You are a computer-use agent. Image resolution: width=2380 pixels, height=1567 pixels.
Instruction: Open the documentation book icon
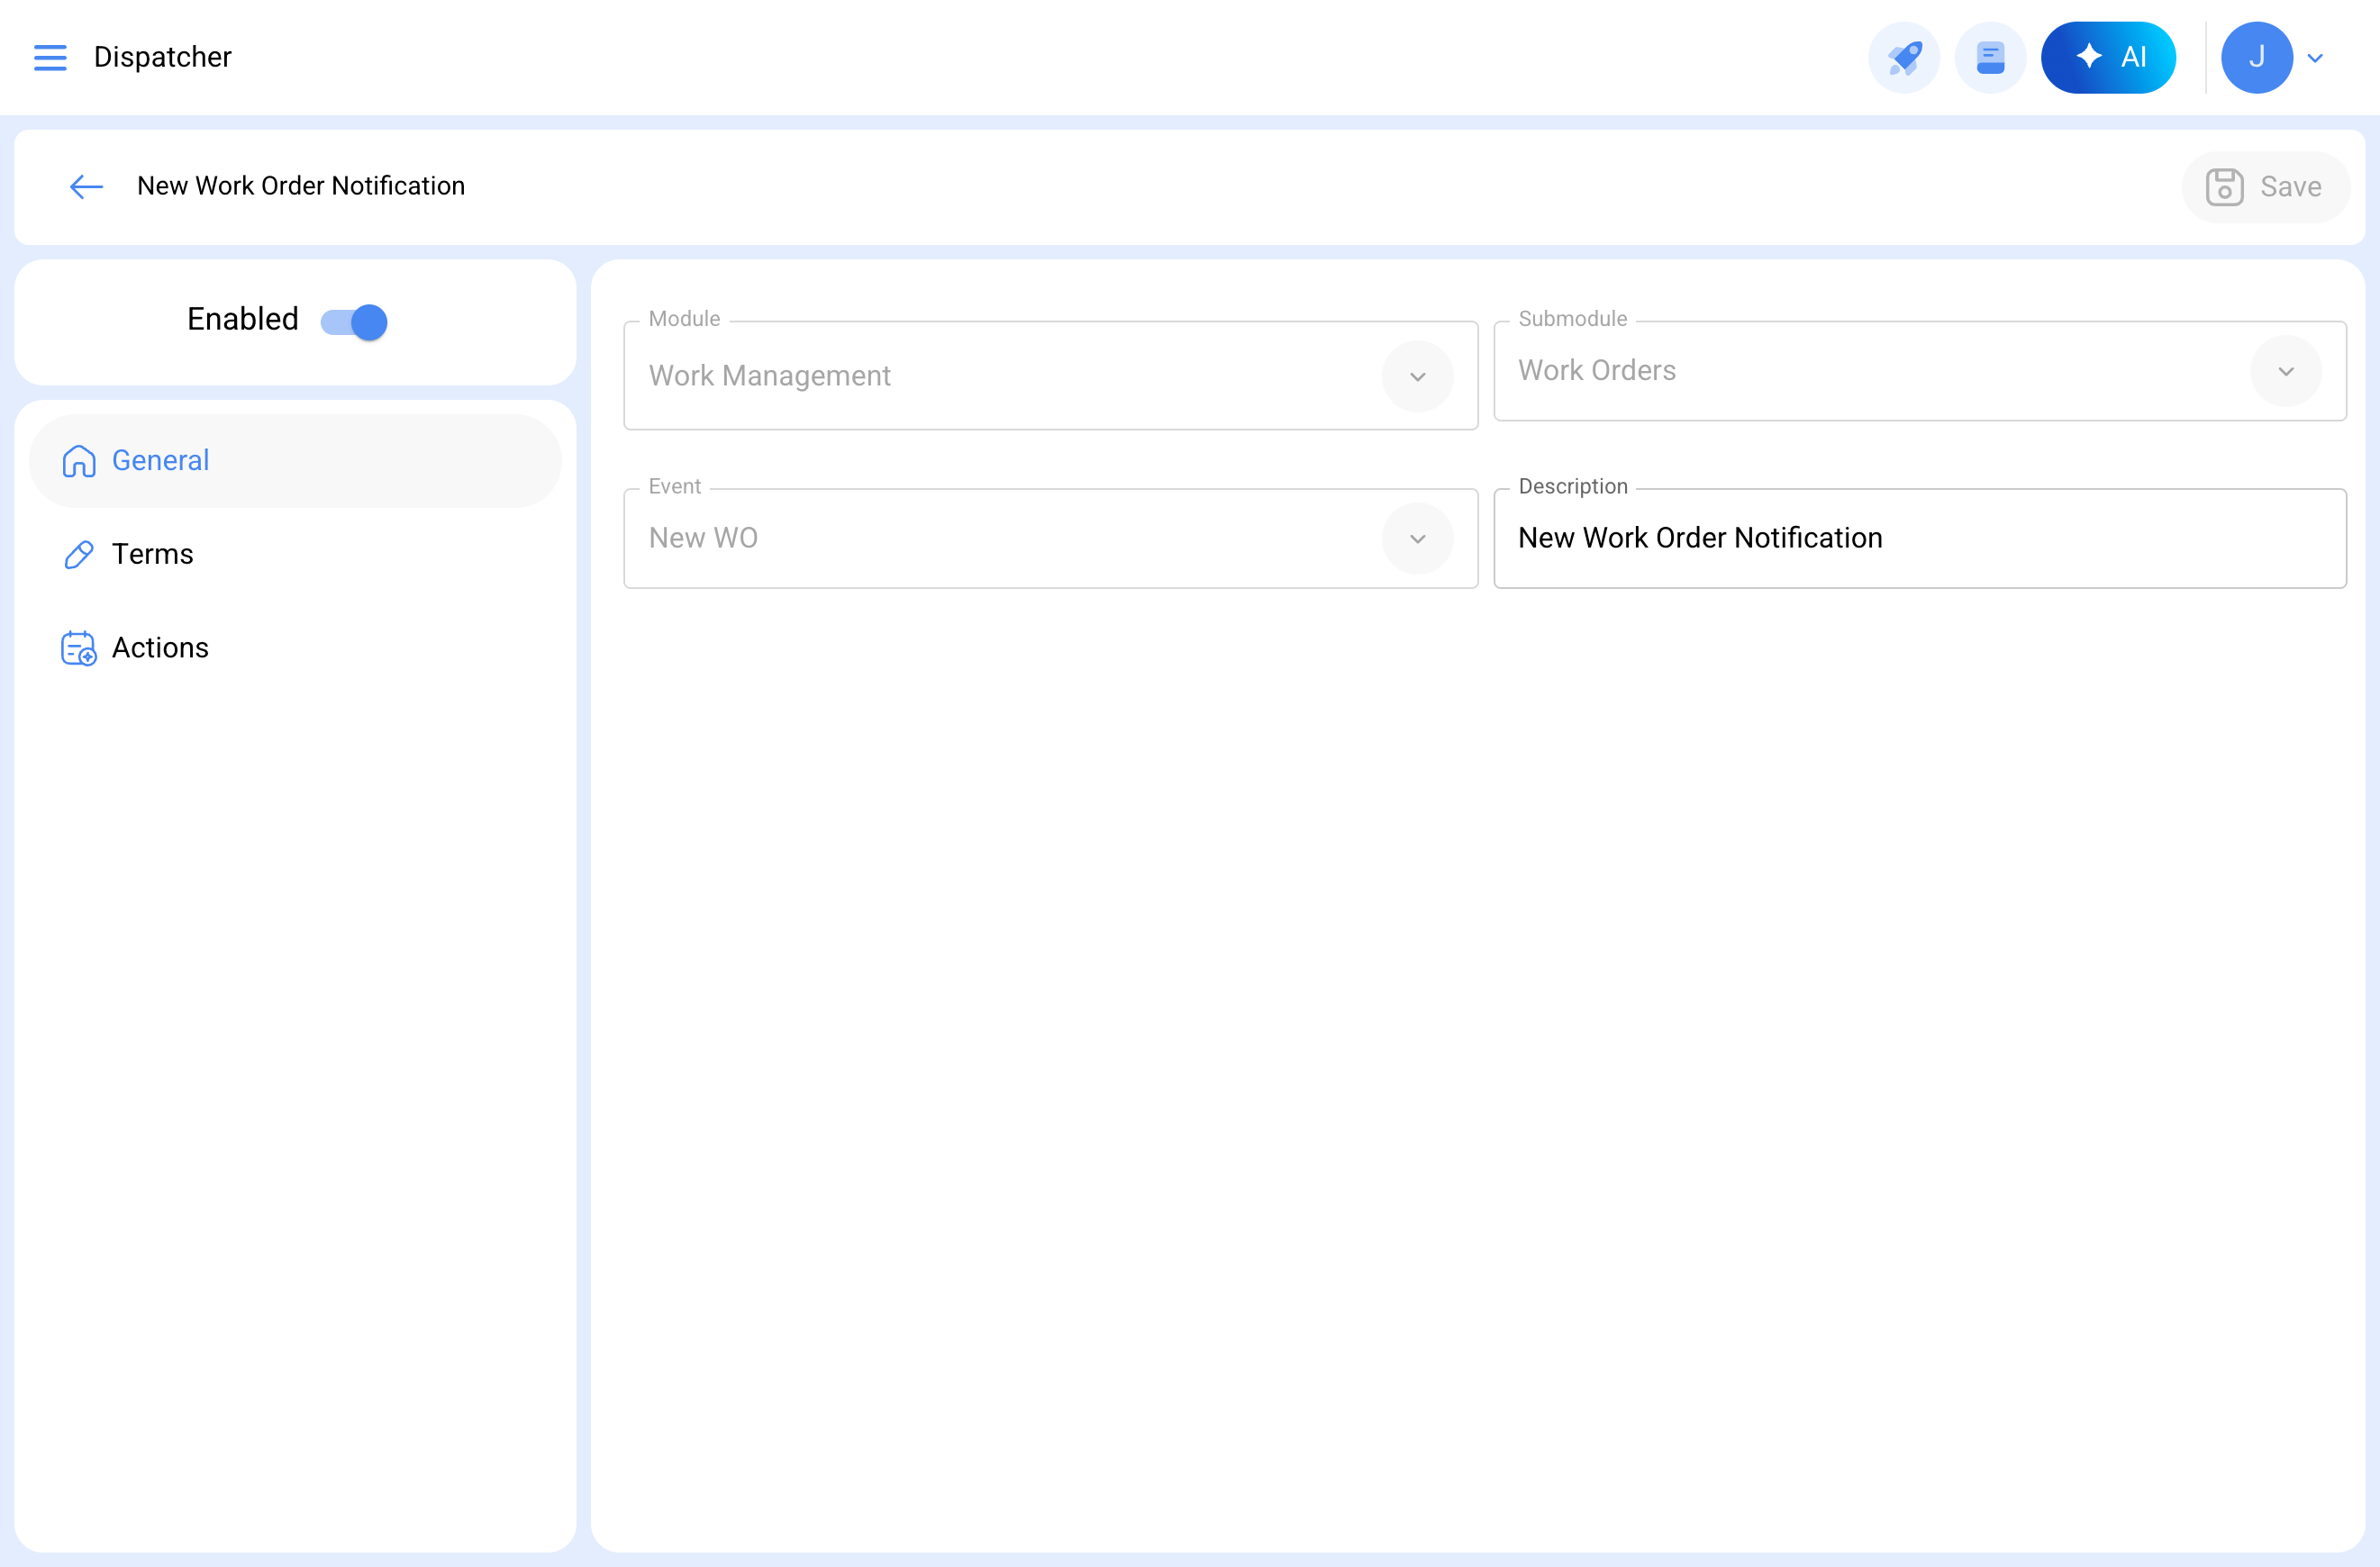(x=1990, y=57)
